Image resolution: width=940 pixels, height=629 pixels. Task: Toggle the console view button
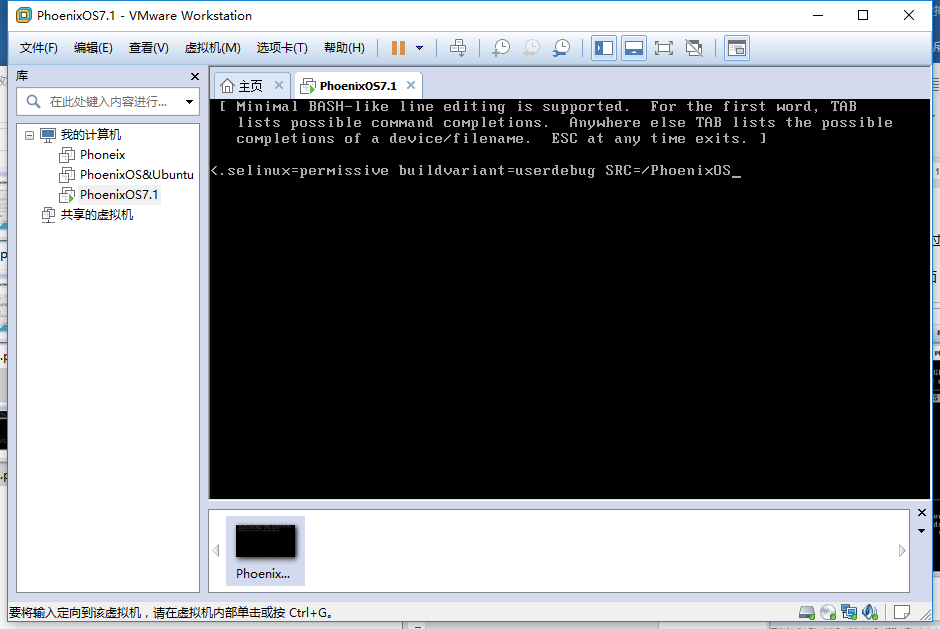(737, 48)
